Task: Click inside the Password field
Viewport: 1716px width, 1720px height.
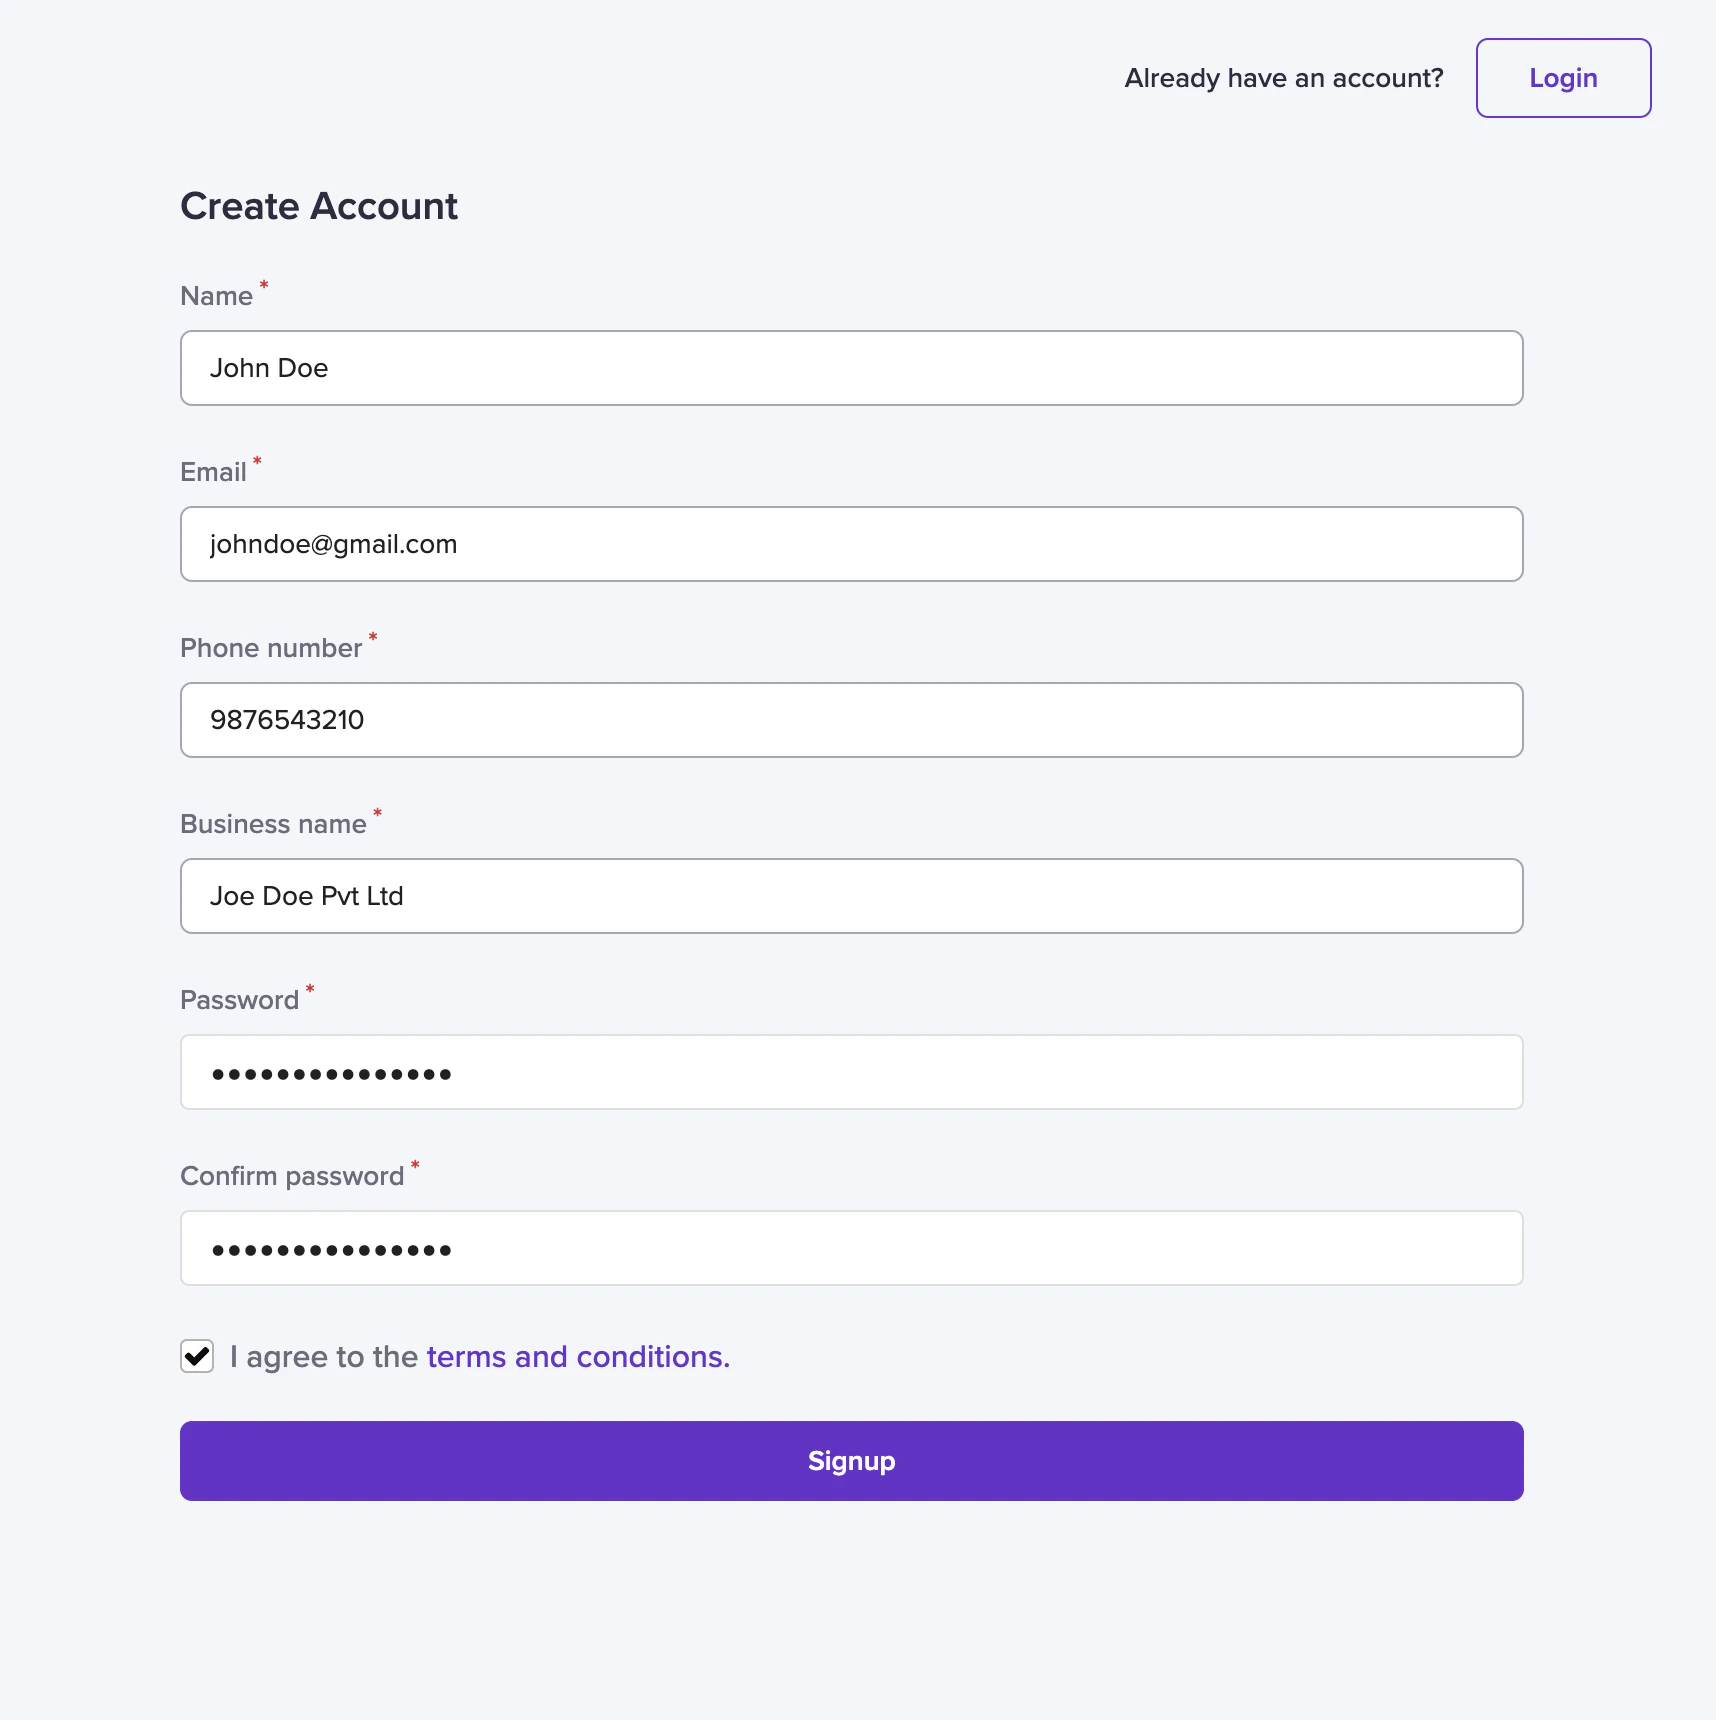Action: tap(852, 1072)
